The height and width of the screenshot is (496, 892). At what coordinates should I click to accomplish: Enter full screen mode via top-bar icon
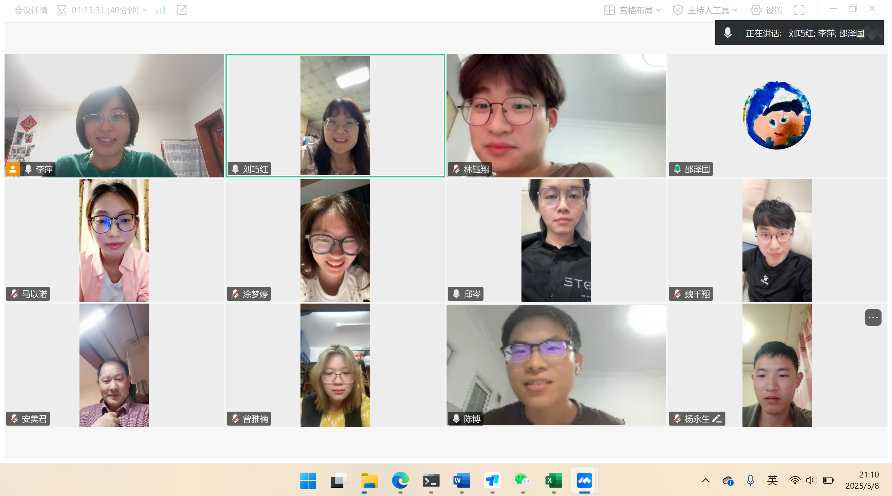pyautogui.click(x=799, y=10)
